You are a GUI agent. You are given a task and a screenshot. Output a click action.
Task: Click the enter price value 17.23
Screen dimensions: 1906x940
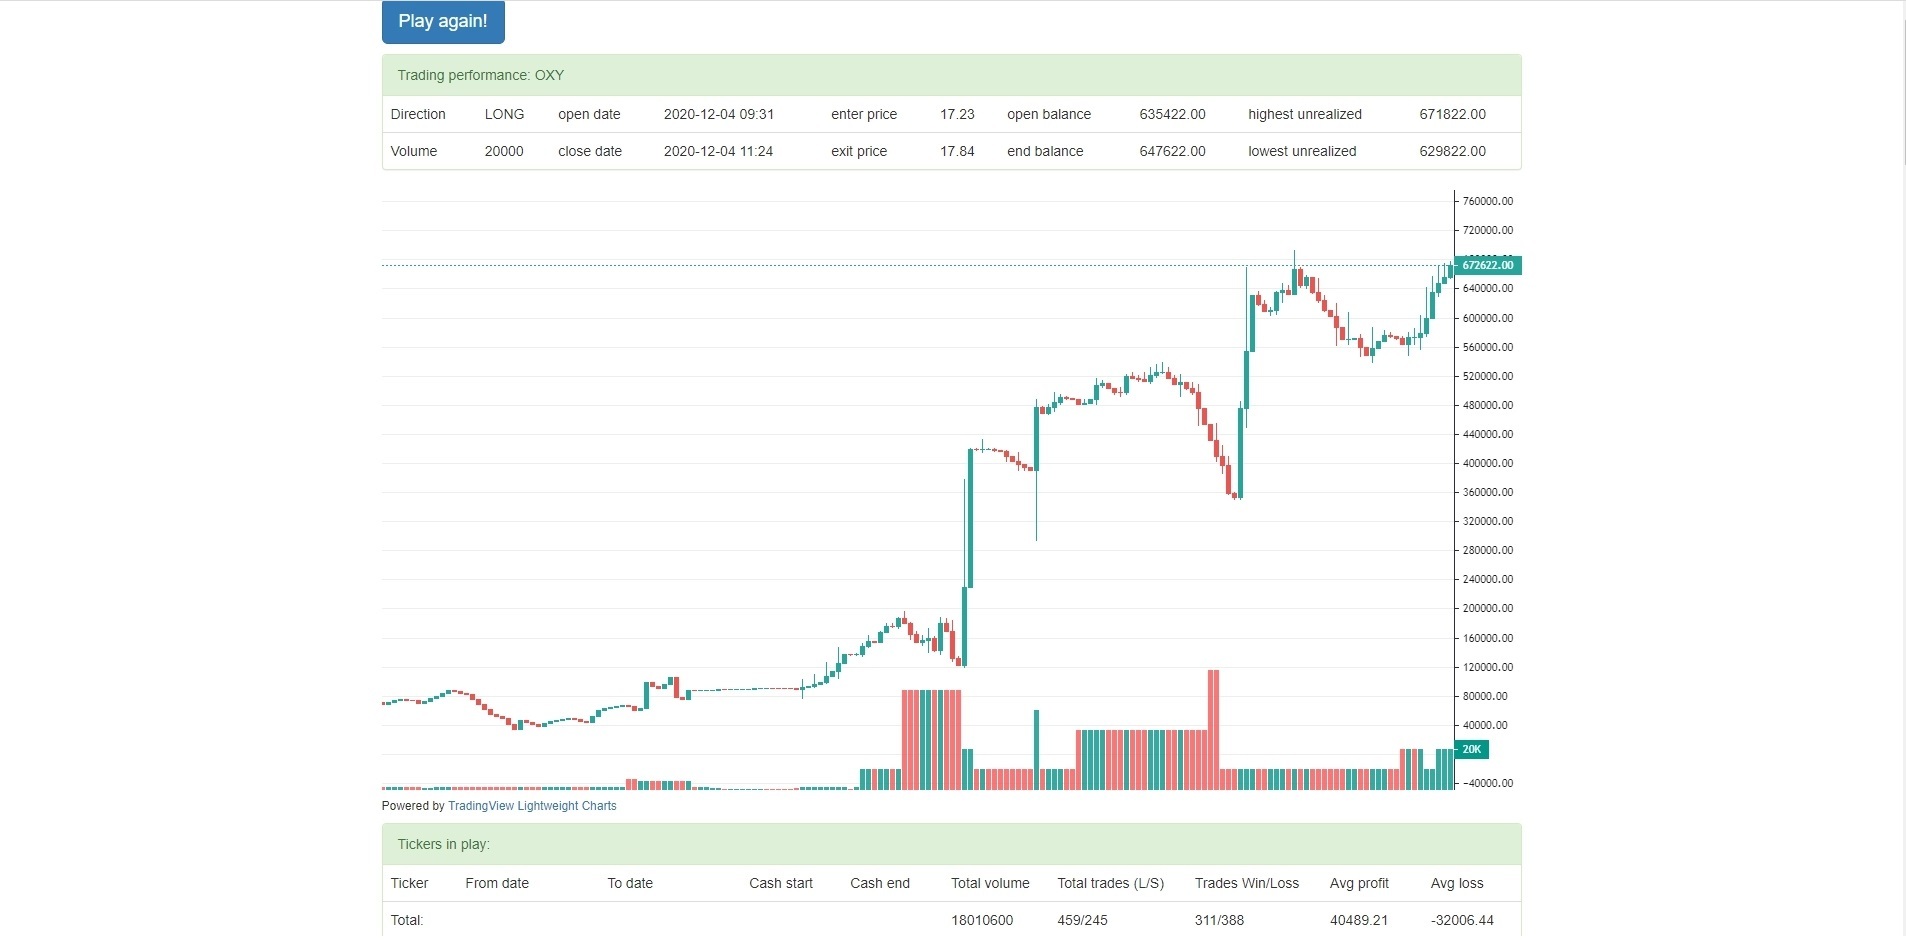point(957,114)
